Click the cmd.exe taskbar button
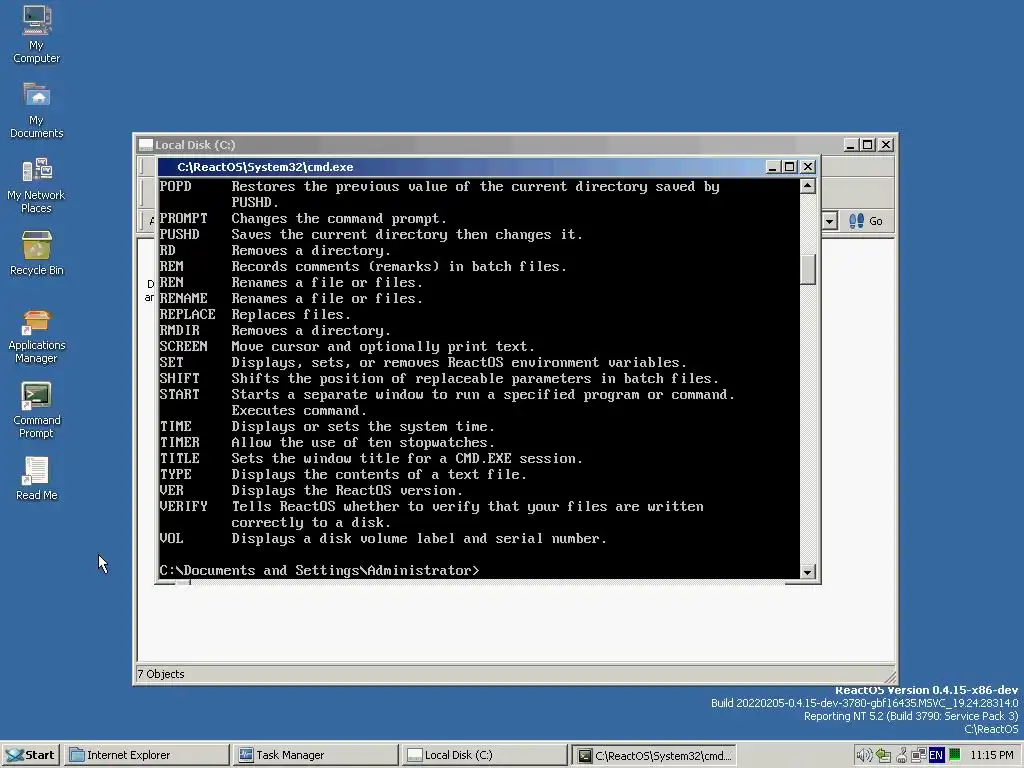 pyautogui.click(x=654, y=755)
